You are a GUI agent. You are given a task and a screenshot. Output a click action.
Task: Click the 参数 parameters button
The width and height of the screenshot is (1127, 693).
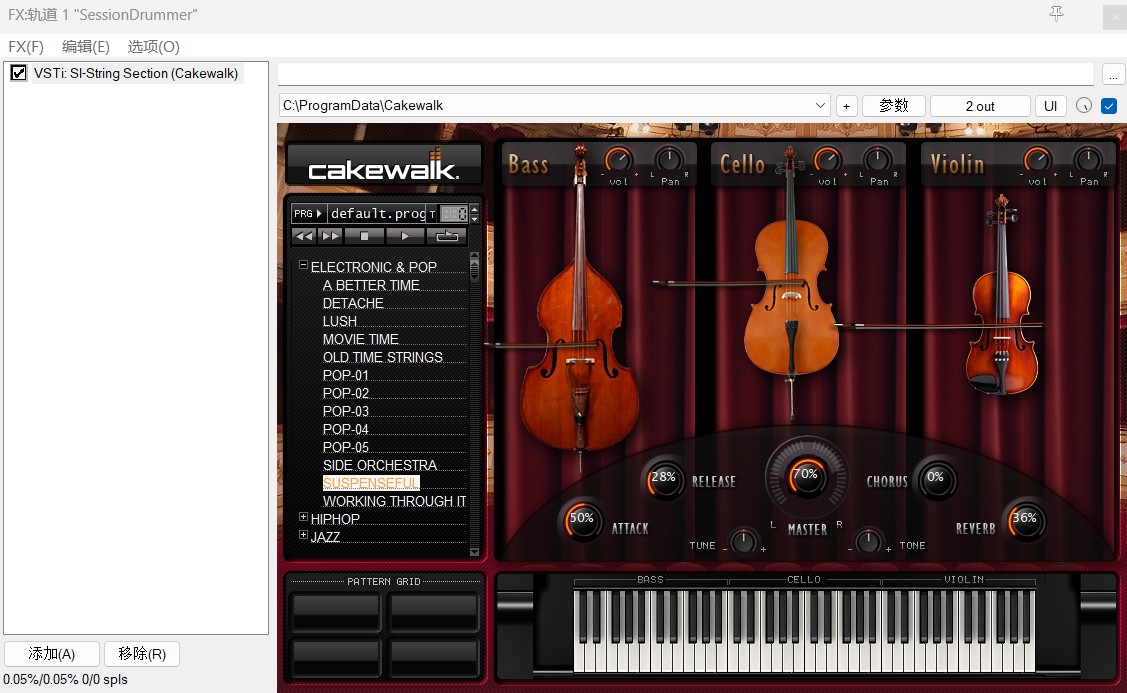point(893,106)
